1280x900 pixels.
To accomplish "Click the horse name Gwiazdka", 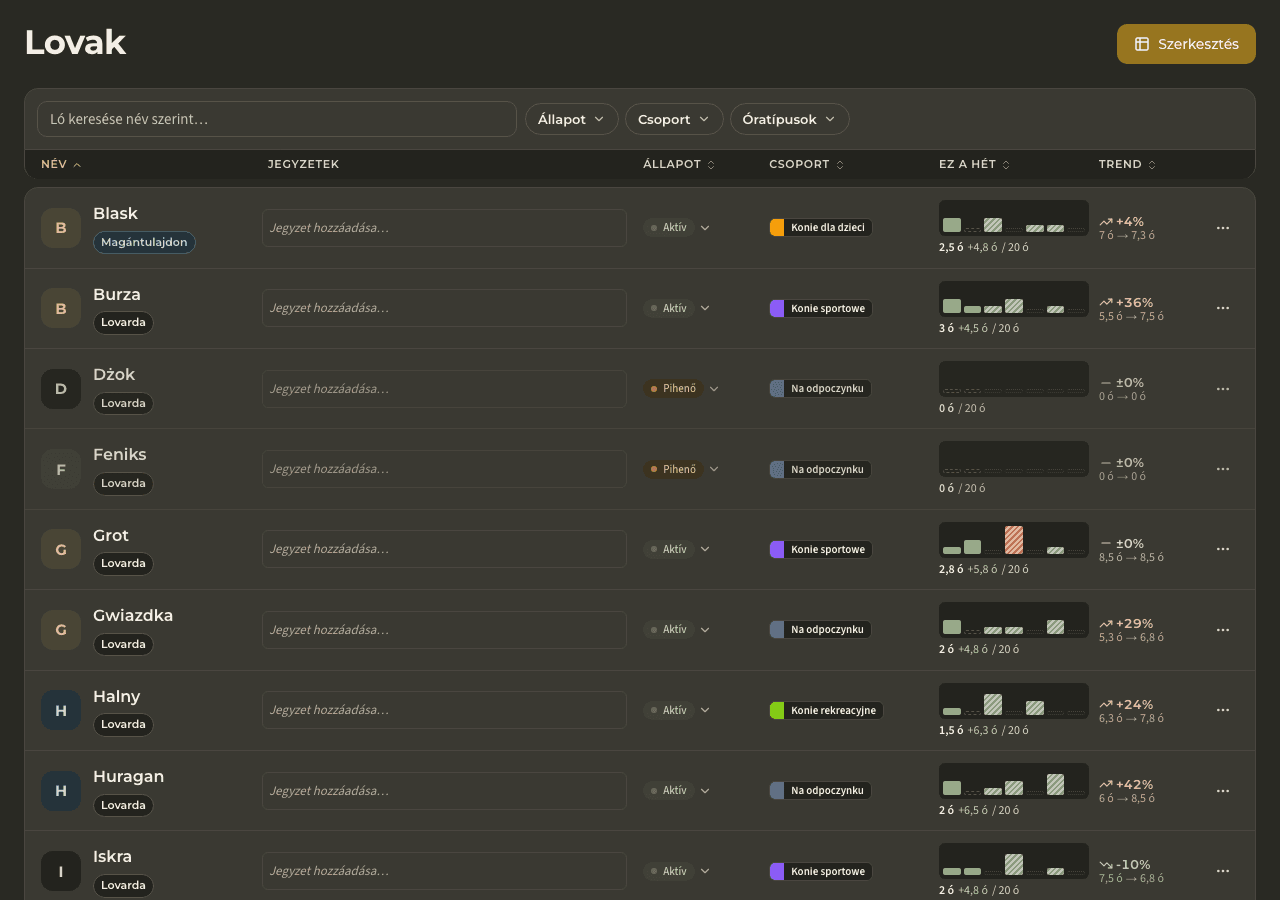I will 133,616.
